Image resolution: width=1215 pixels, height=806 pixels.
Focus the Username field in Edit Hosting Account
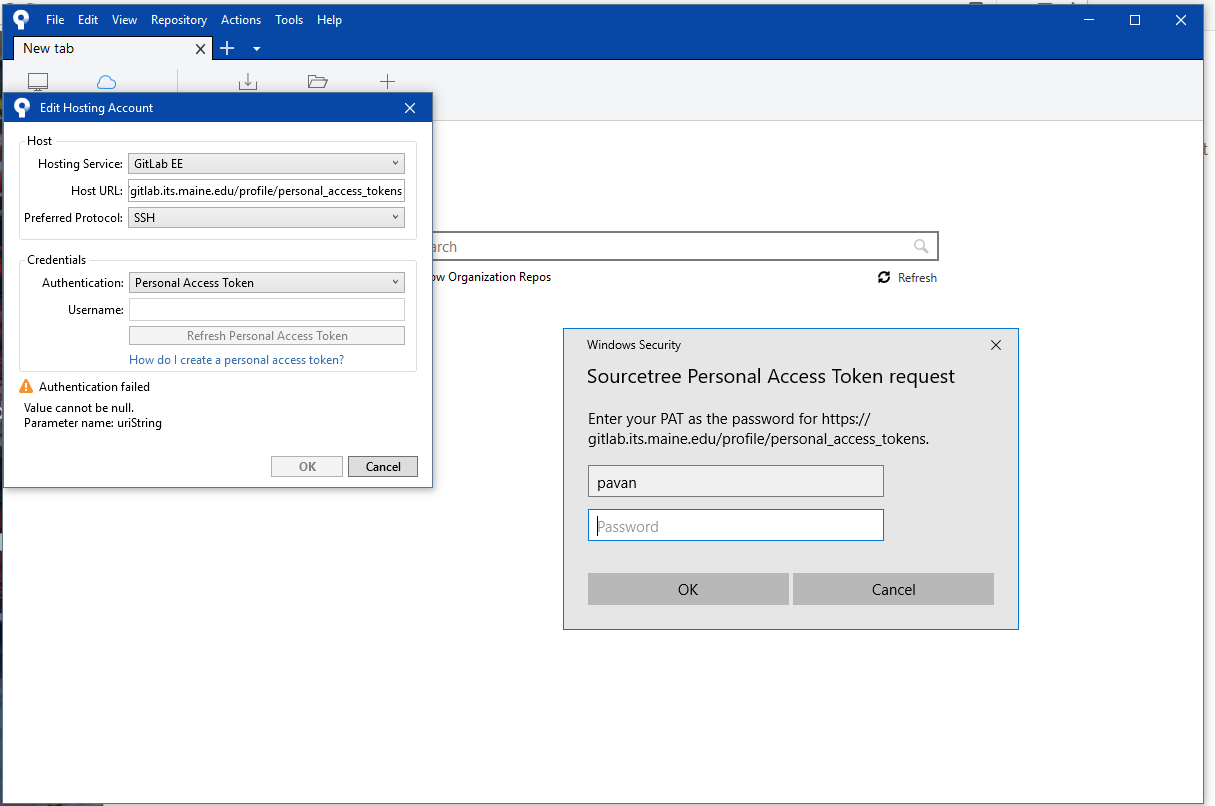pos(267,310)
